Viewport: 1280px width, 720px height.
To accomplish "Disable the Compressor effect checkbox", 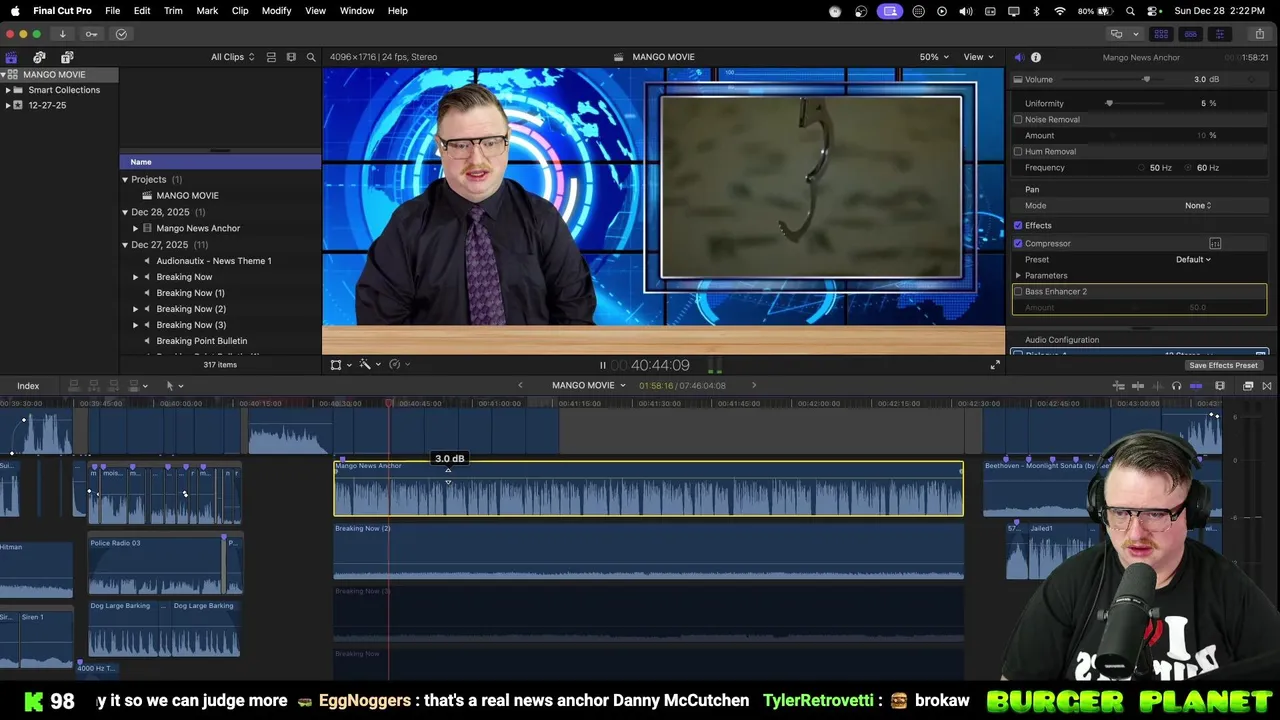I will (x=1018, y=243).
